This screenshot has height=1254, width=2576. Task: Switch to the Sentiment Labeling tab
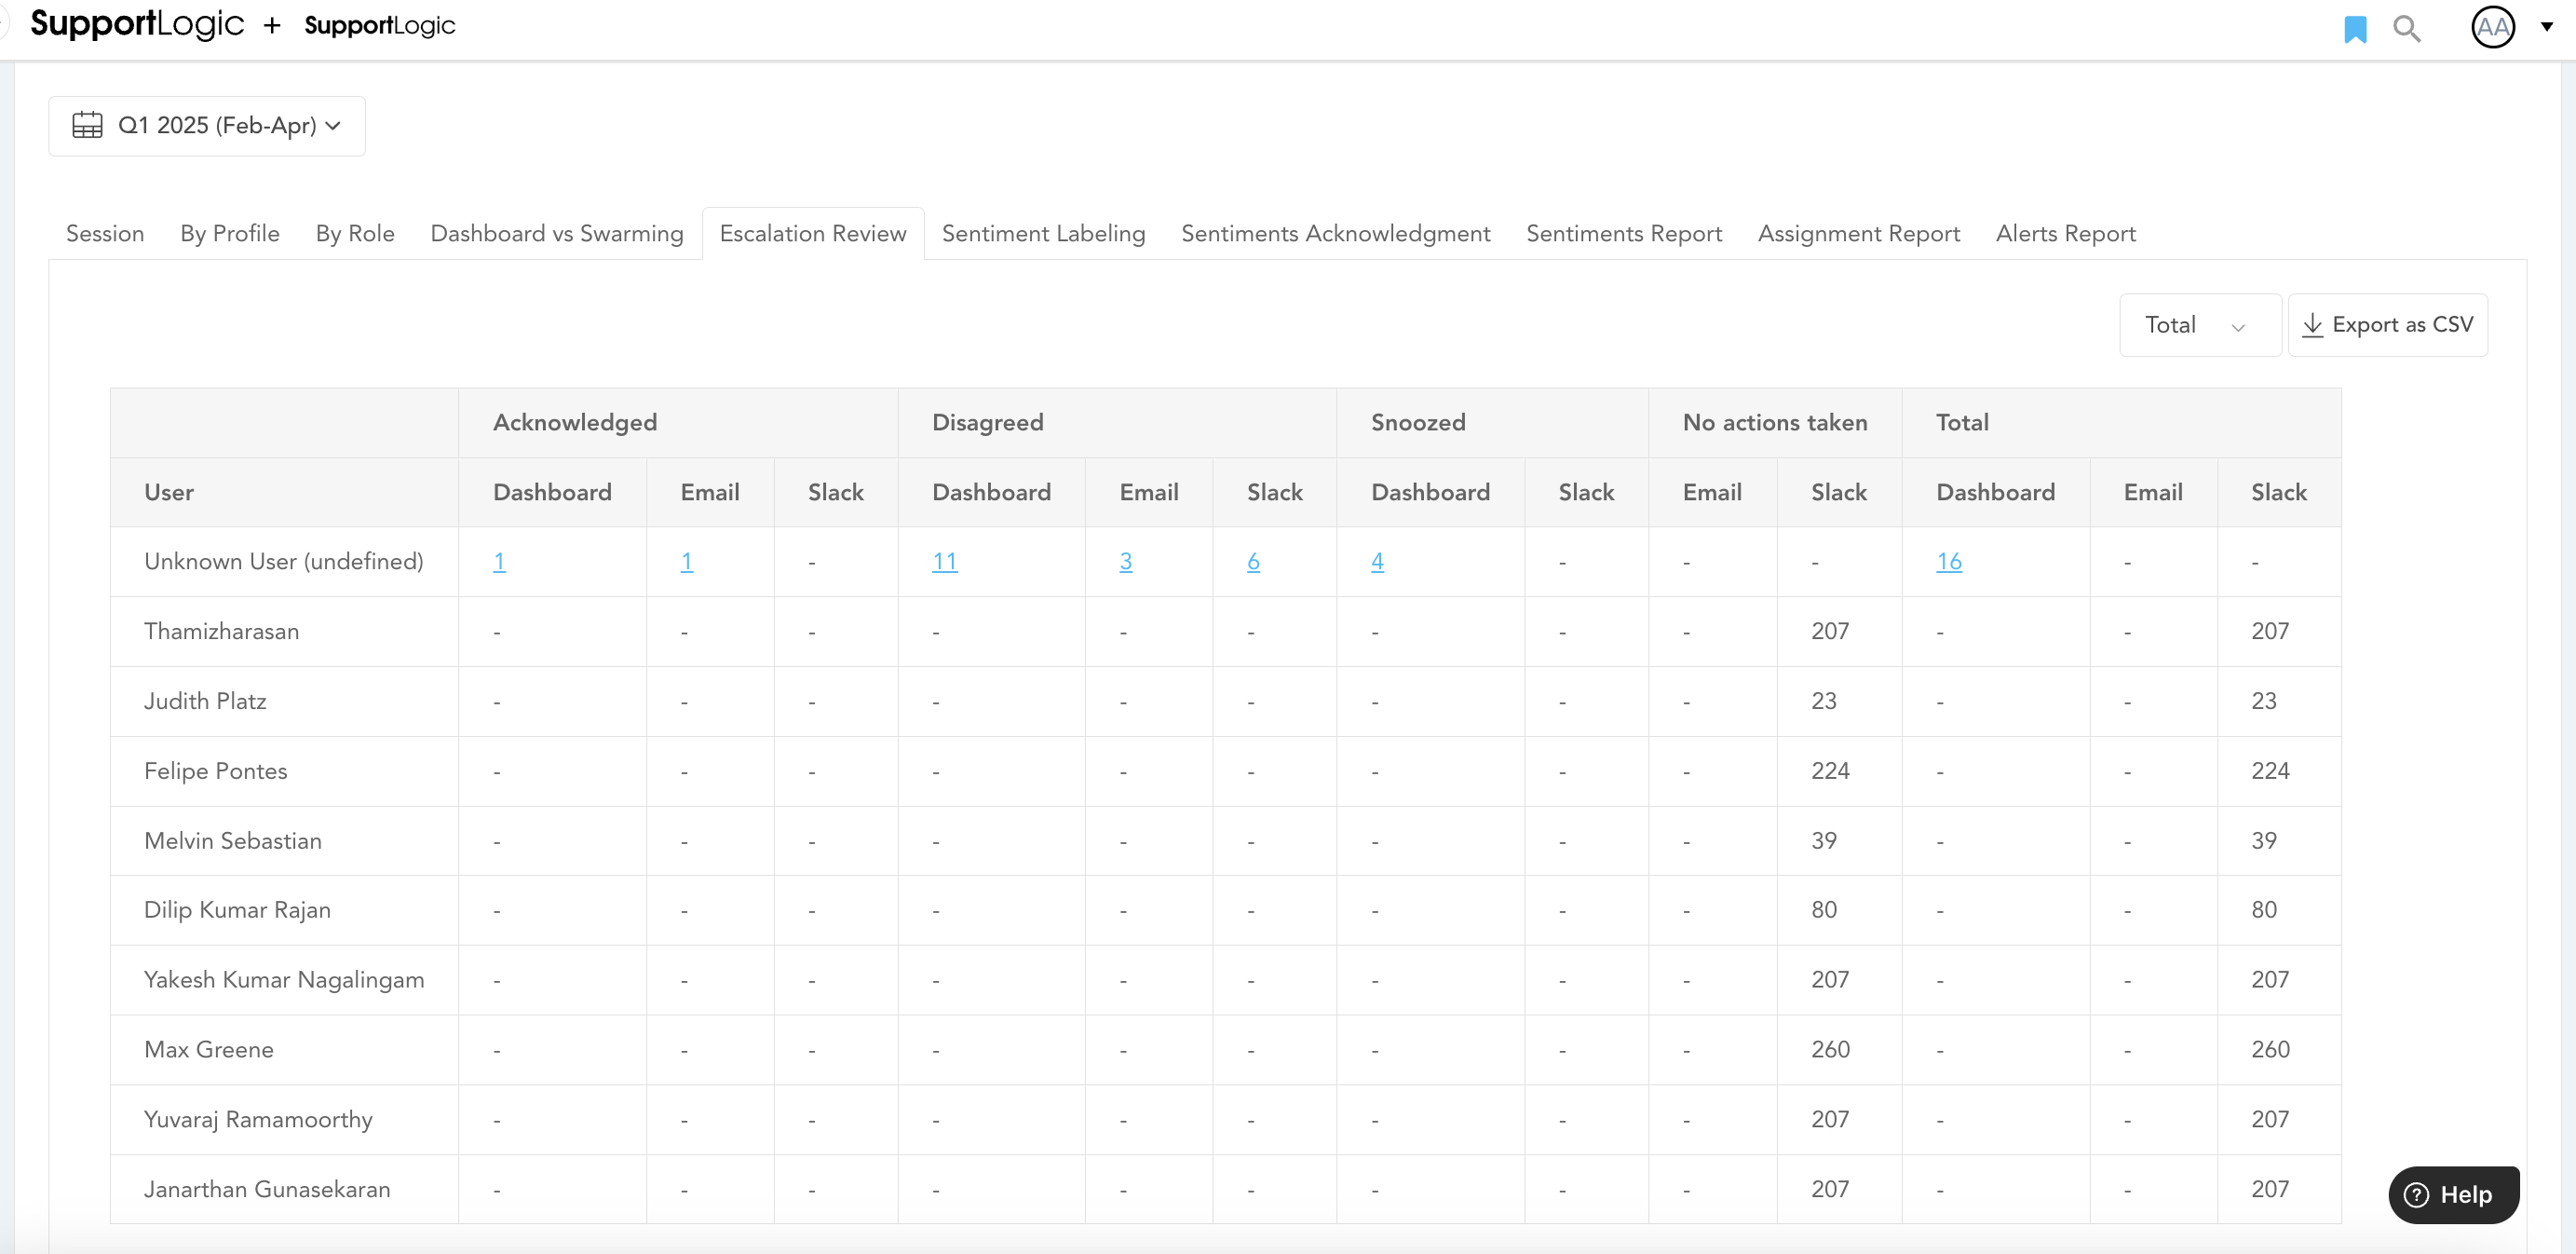click(1043, 233)
